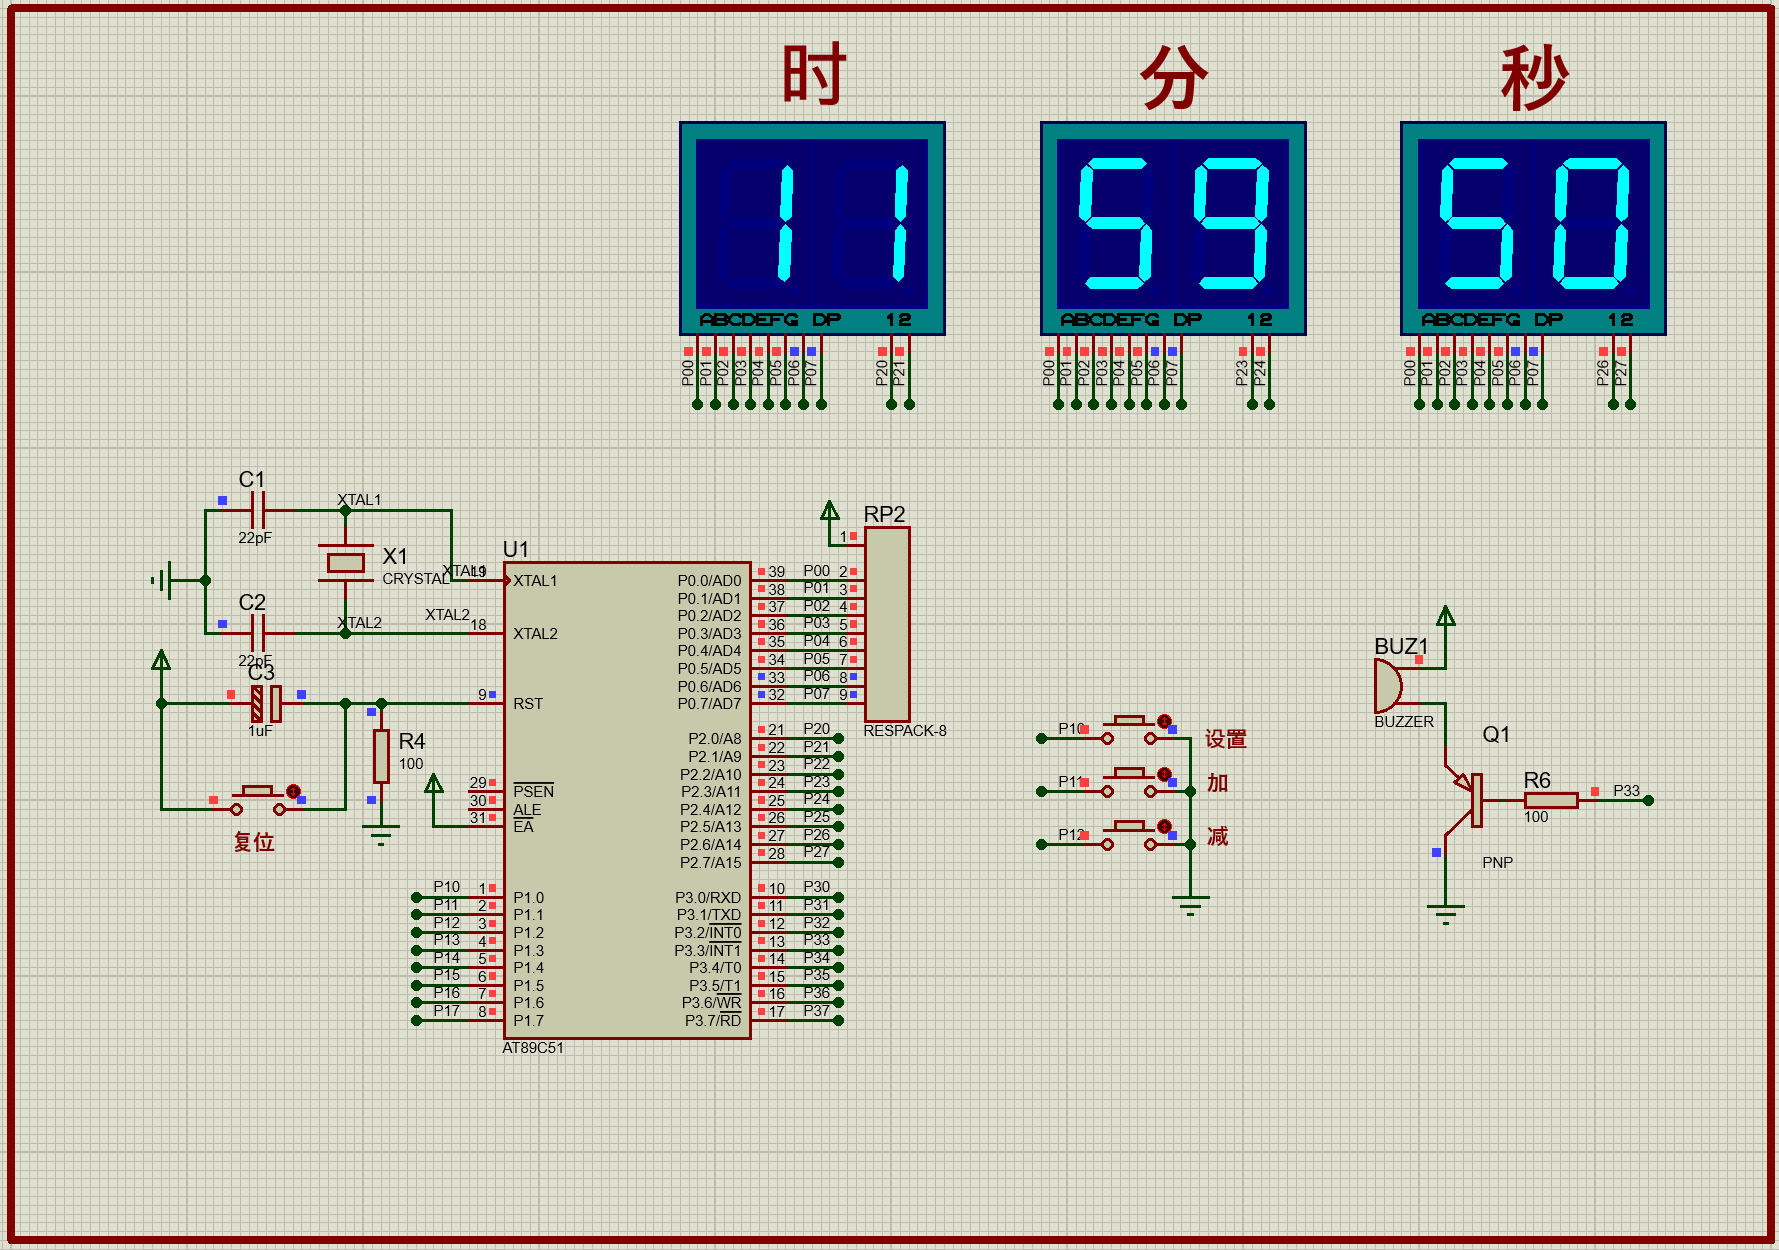
Task: Click the BUZZER label text
Action: pos(1404,722)
